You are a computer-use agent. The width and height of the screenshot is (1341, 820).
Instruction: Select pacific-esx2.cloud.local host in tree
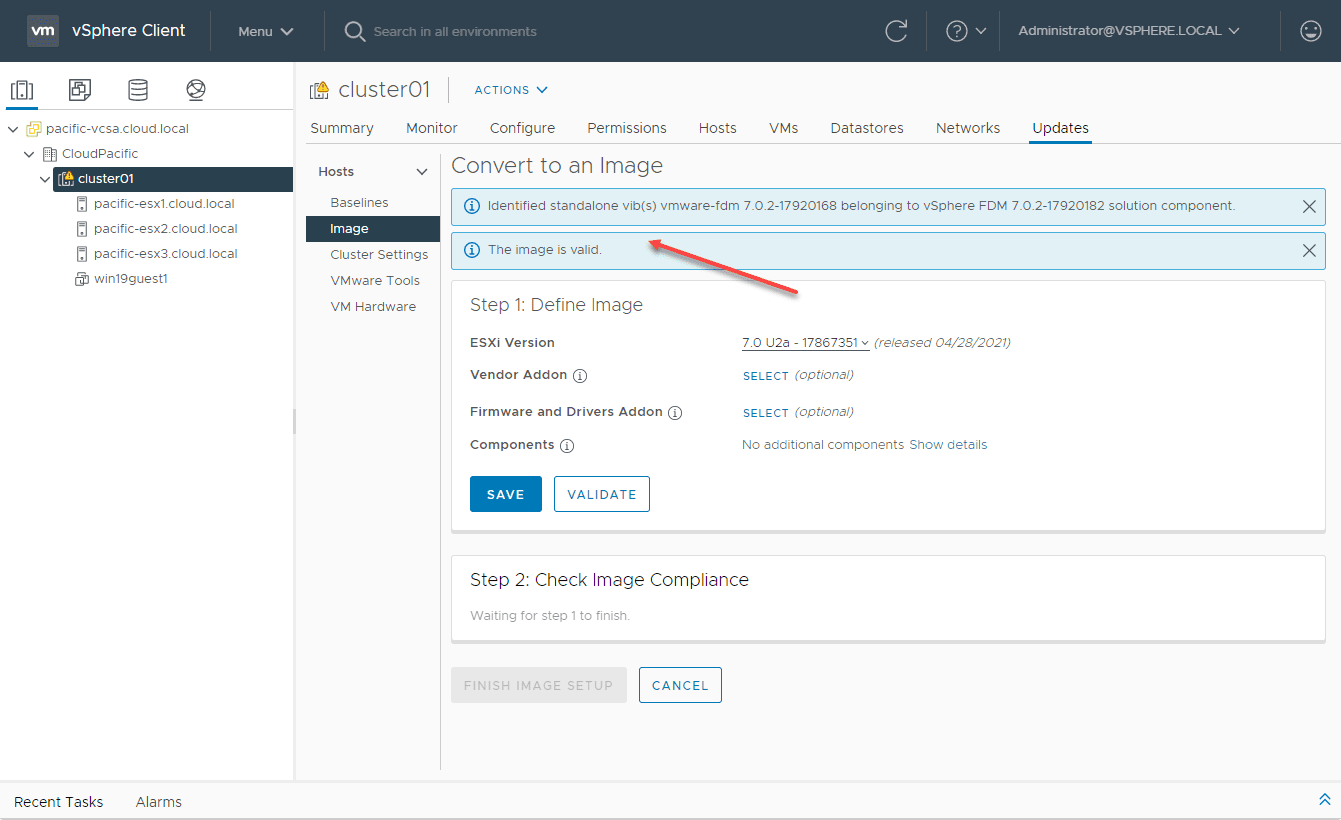165,229
